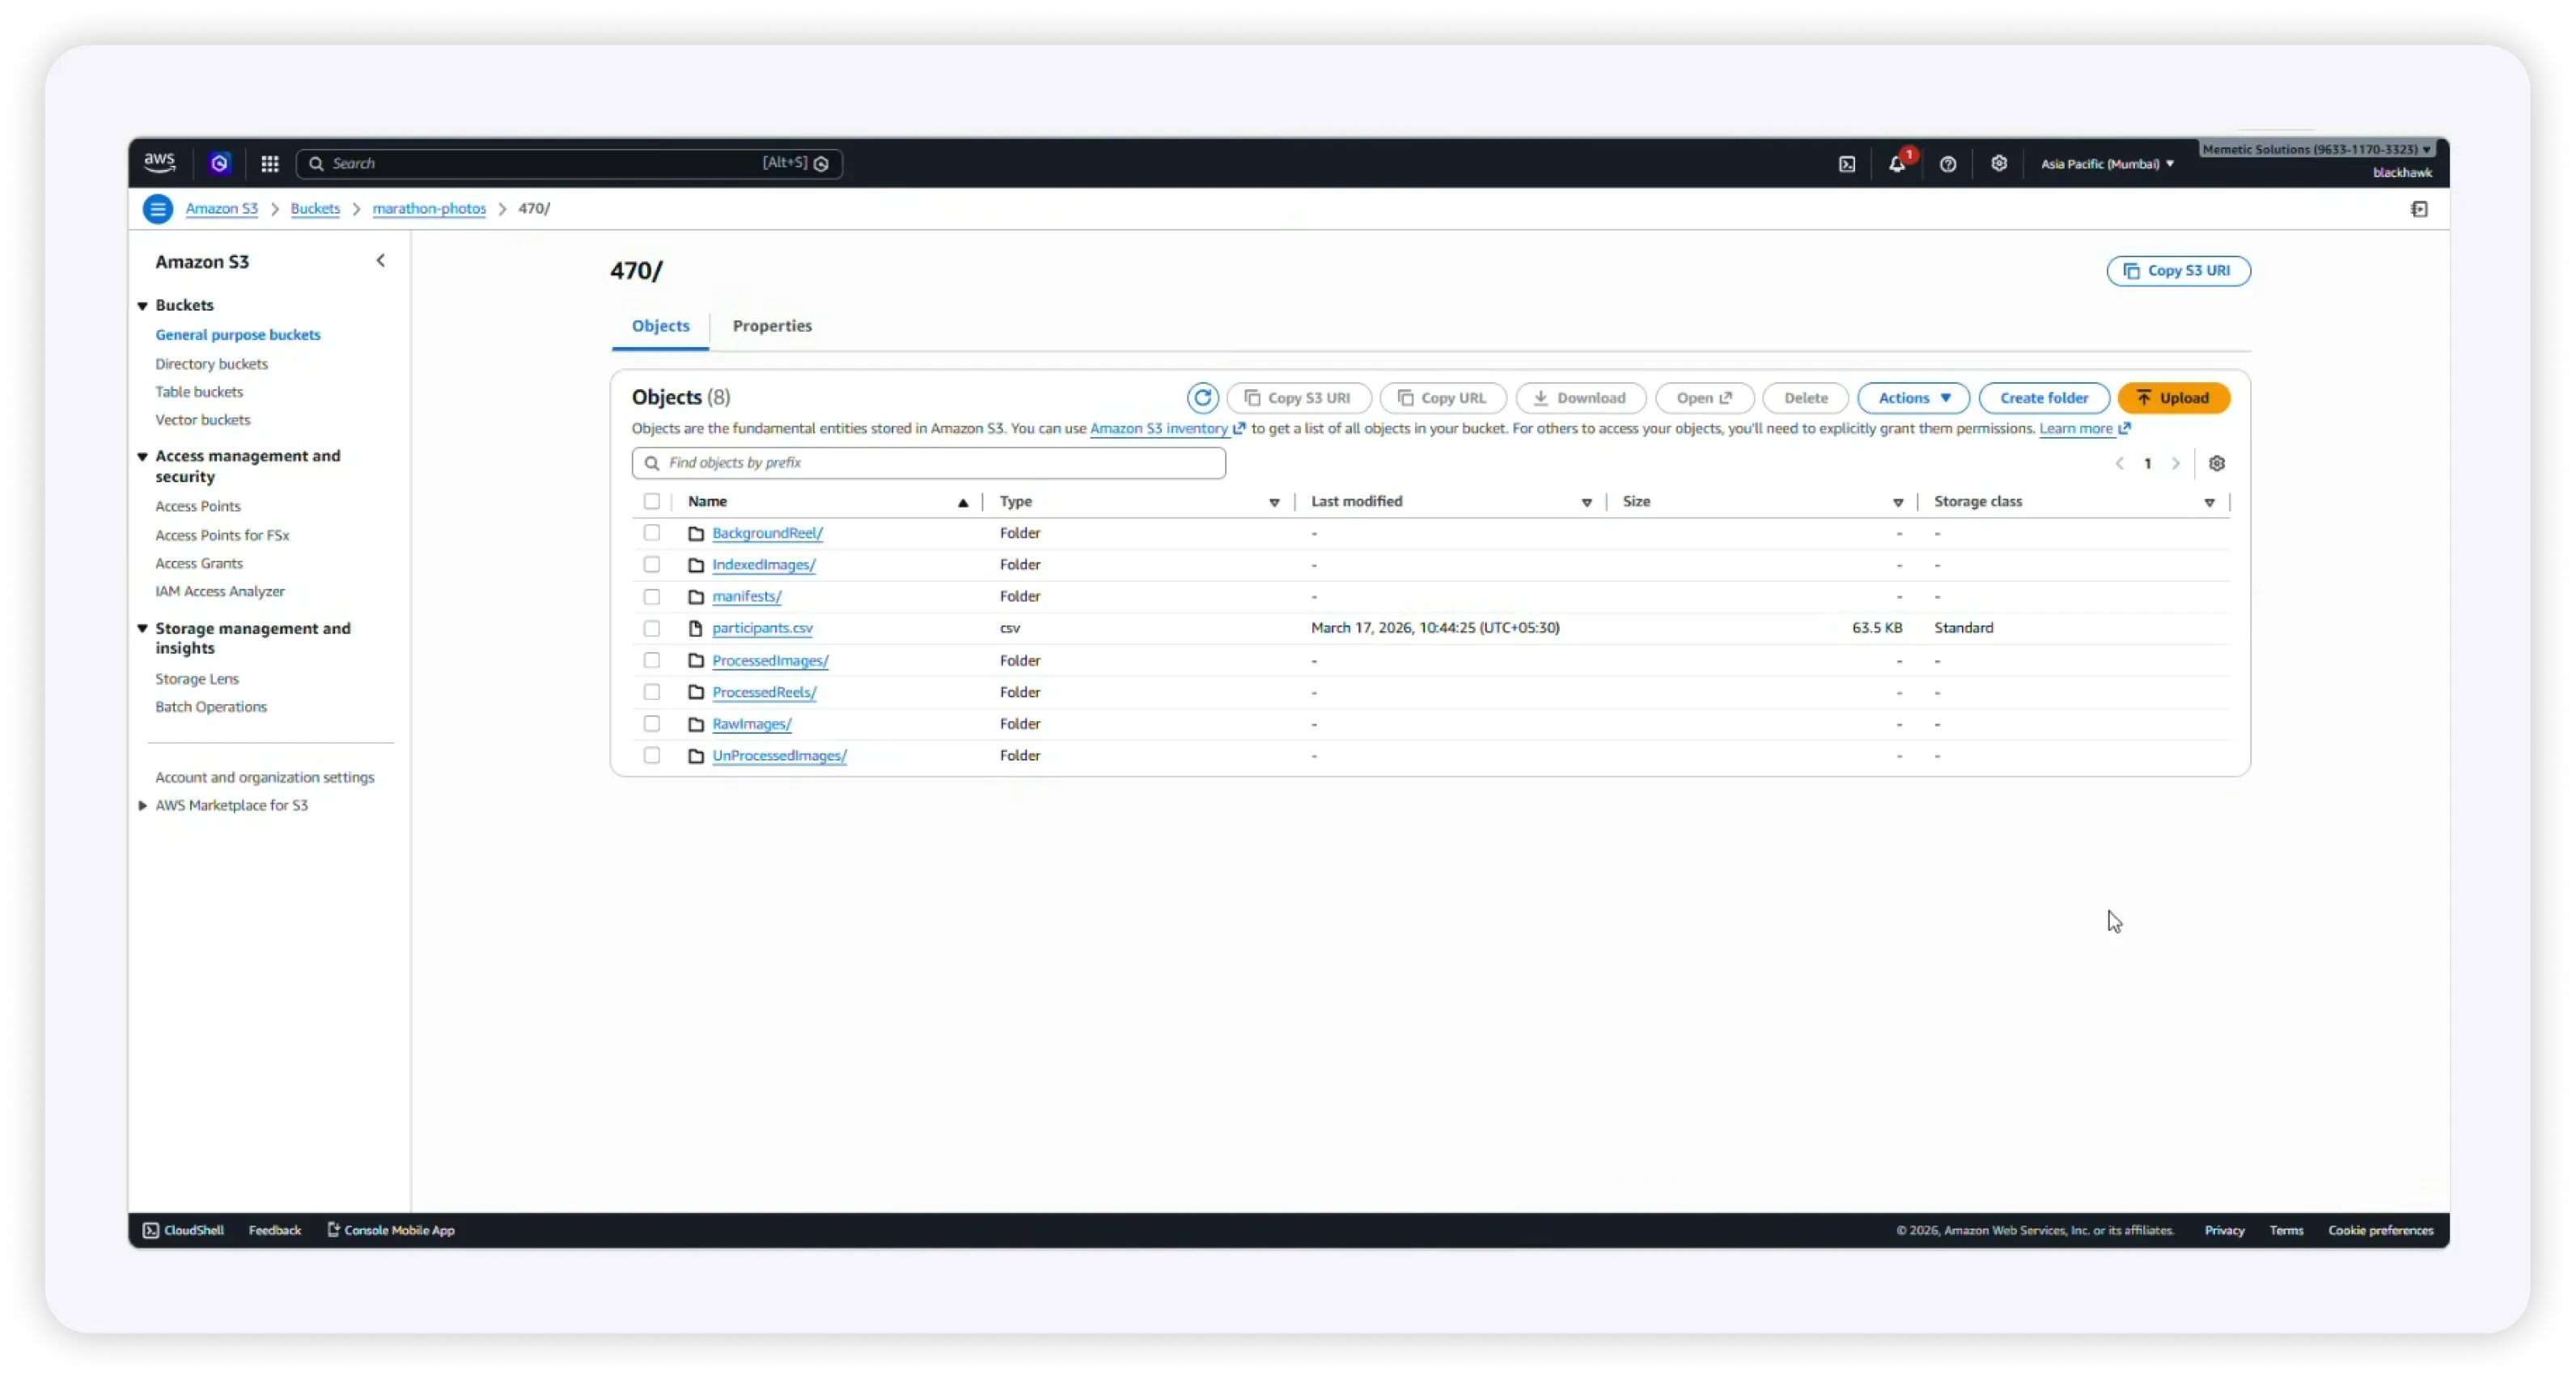Screen dimensions: 2576x1379
Task: Click the orange Upload button
Action: 2174,398
